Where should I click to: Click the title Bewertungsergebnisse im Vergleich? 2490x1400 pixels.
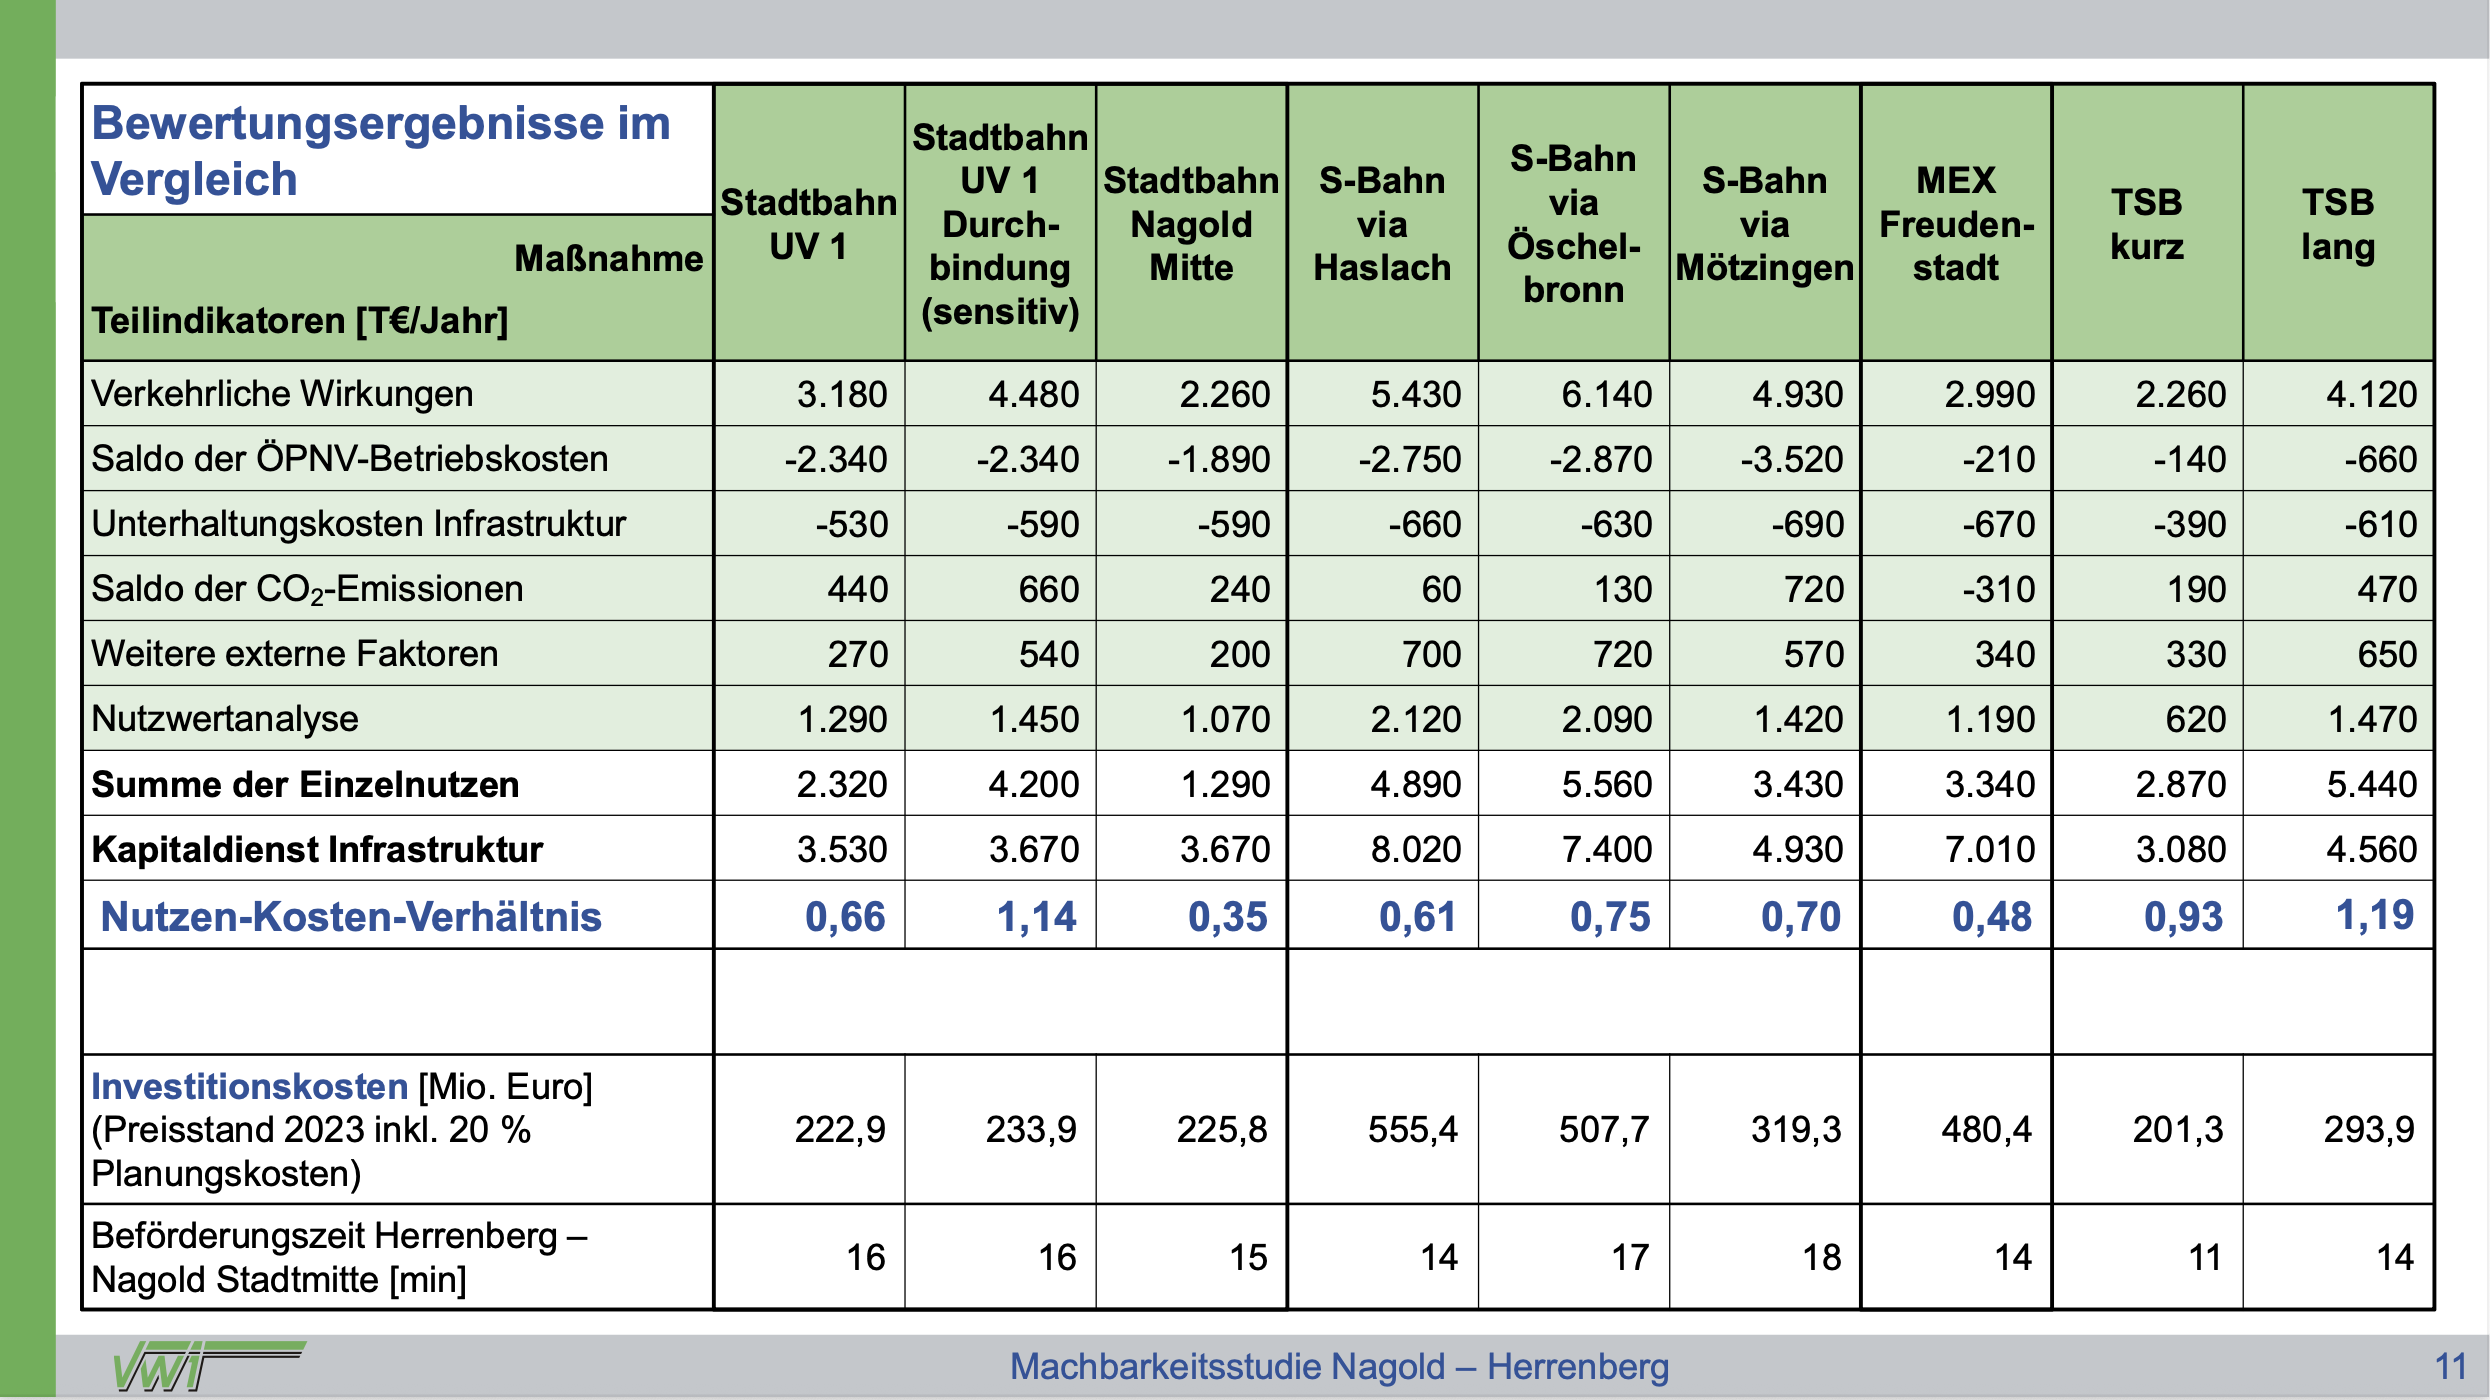point(380,151)
